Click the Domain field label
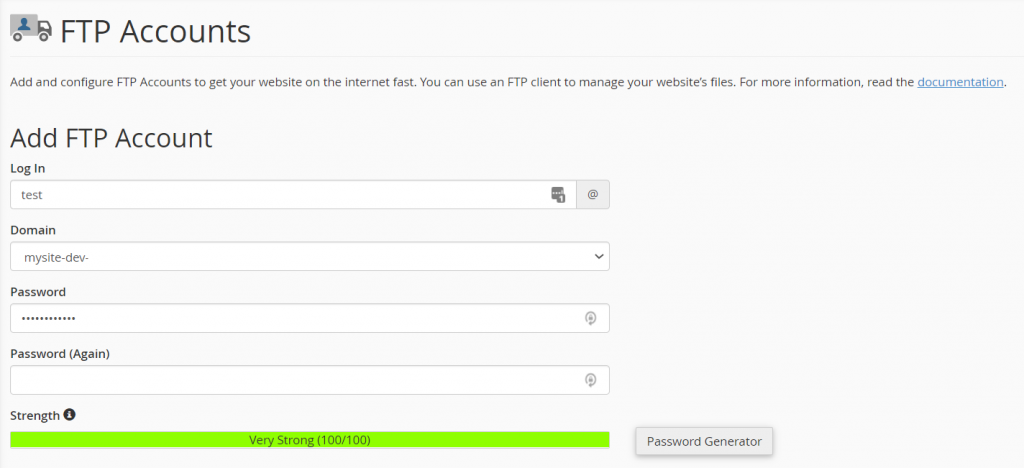This screenshot has width=1024, height=468. (33, 230)
